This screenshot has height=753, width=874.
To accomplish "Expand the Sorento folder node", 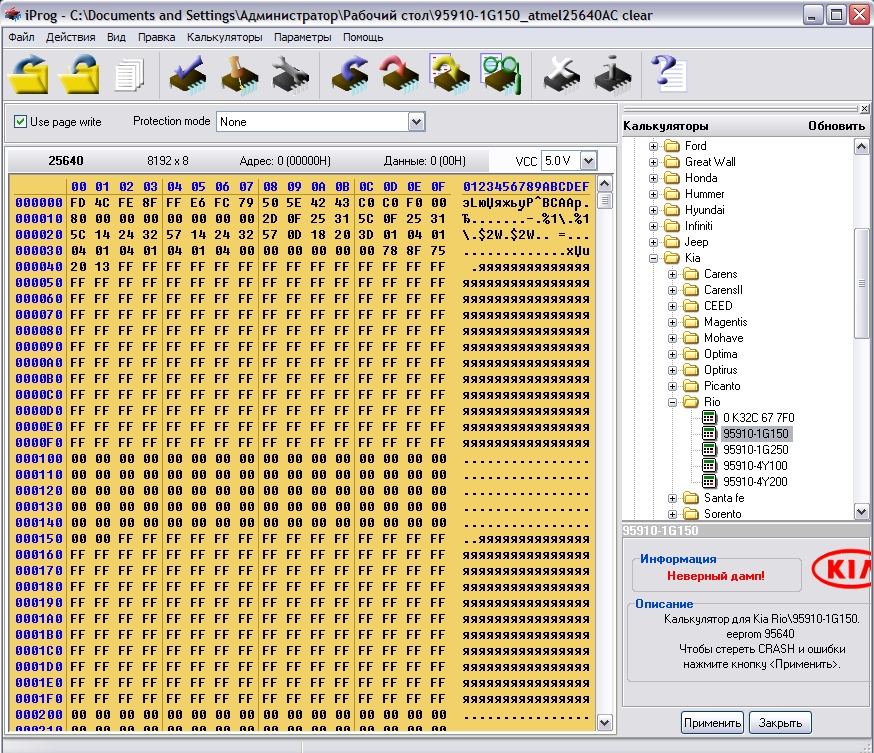I will tap(673, 514).
